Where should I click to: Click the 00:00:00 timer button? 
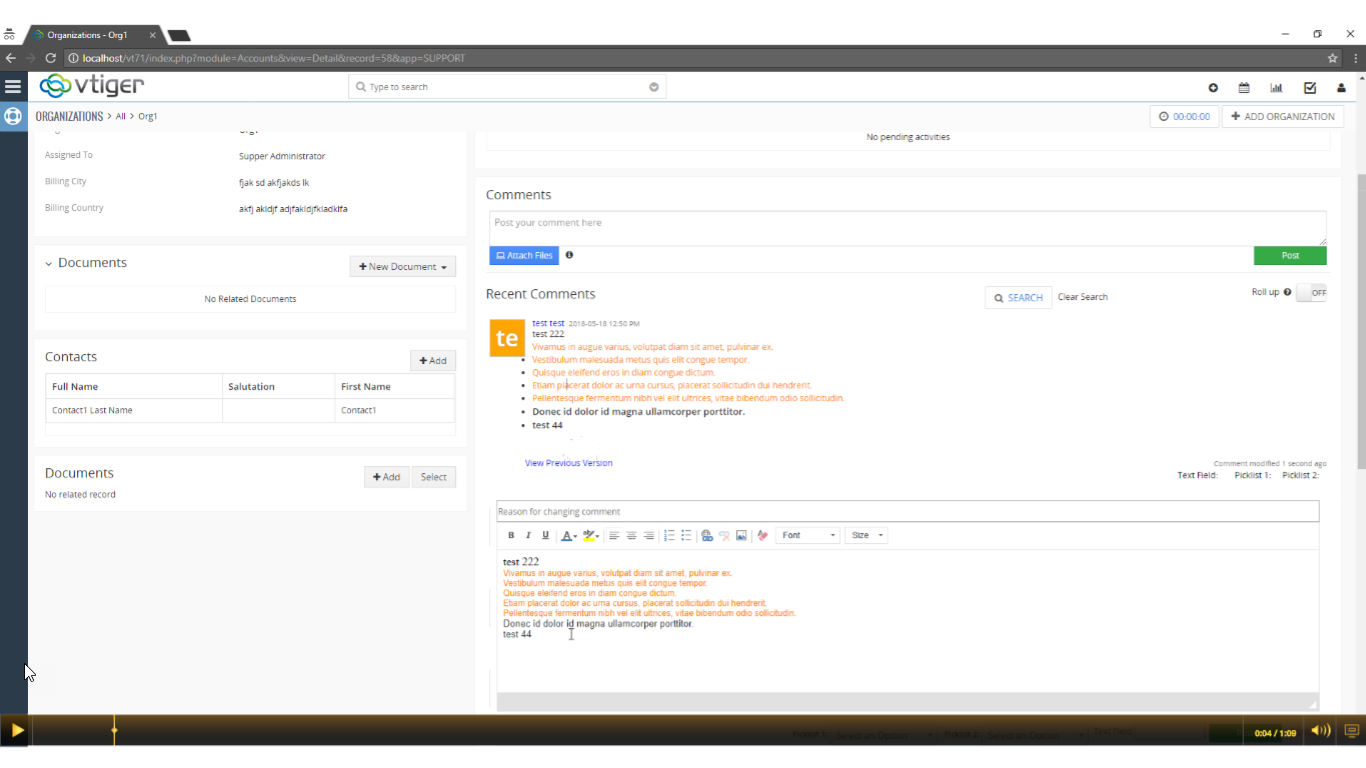1185,117
